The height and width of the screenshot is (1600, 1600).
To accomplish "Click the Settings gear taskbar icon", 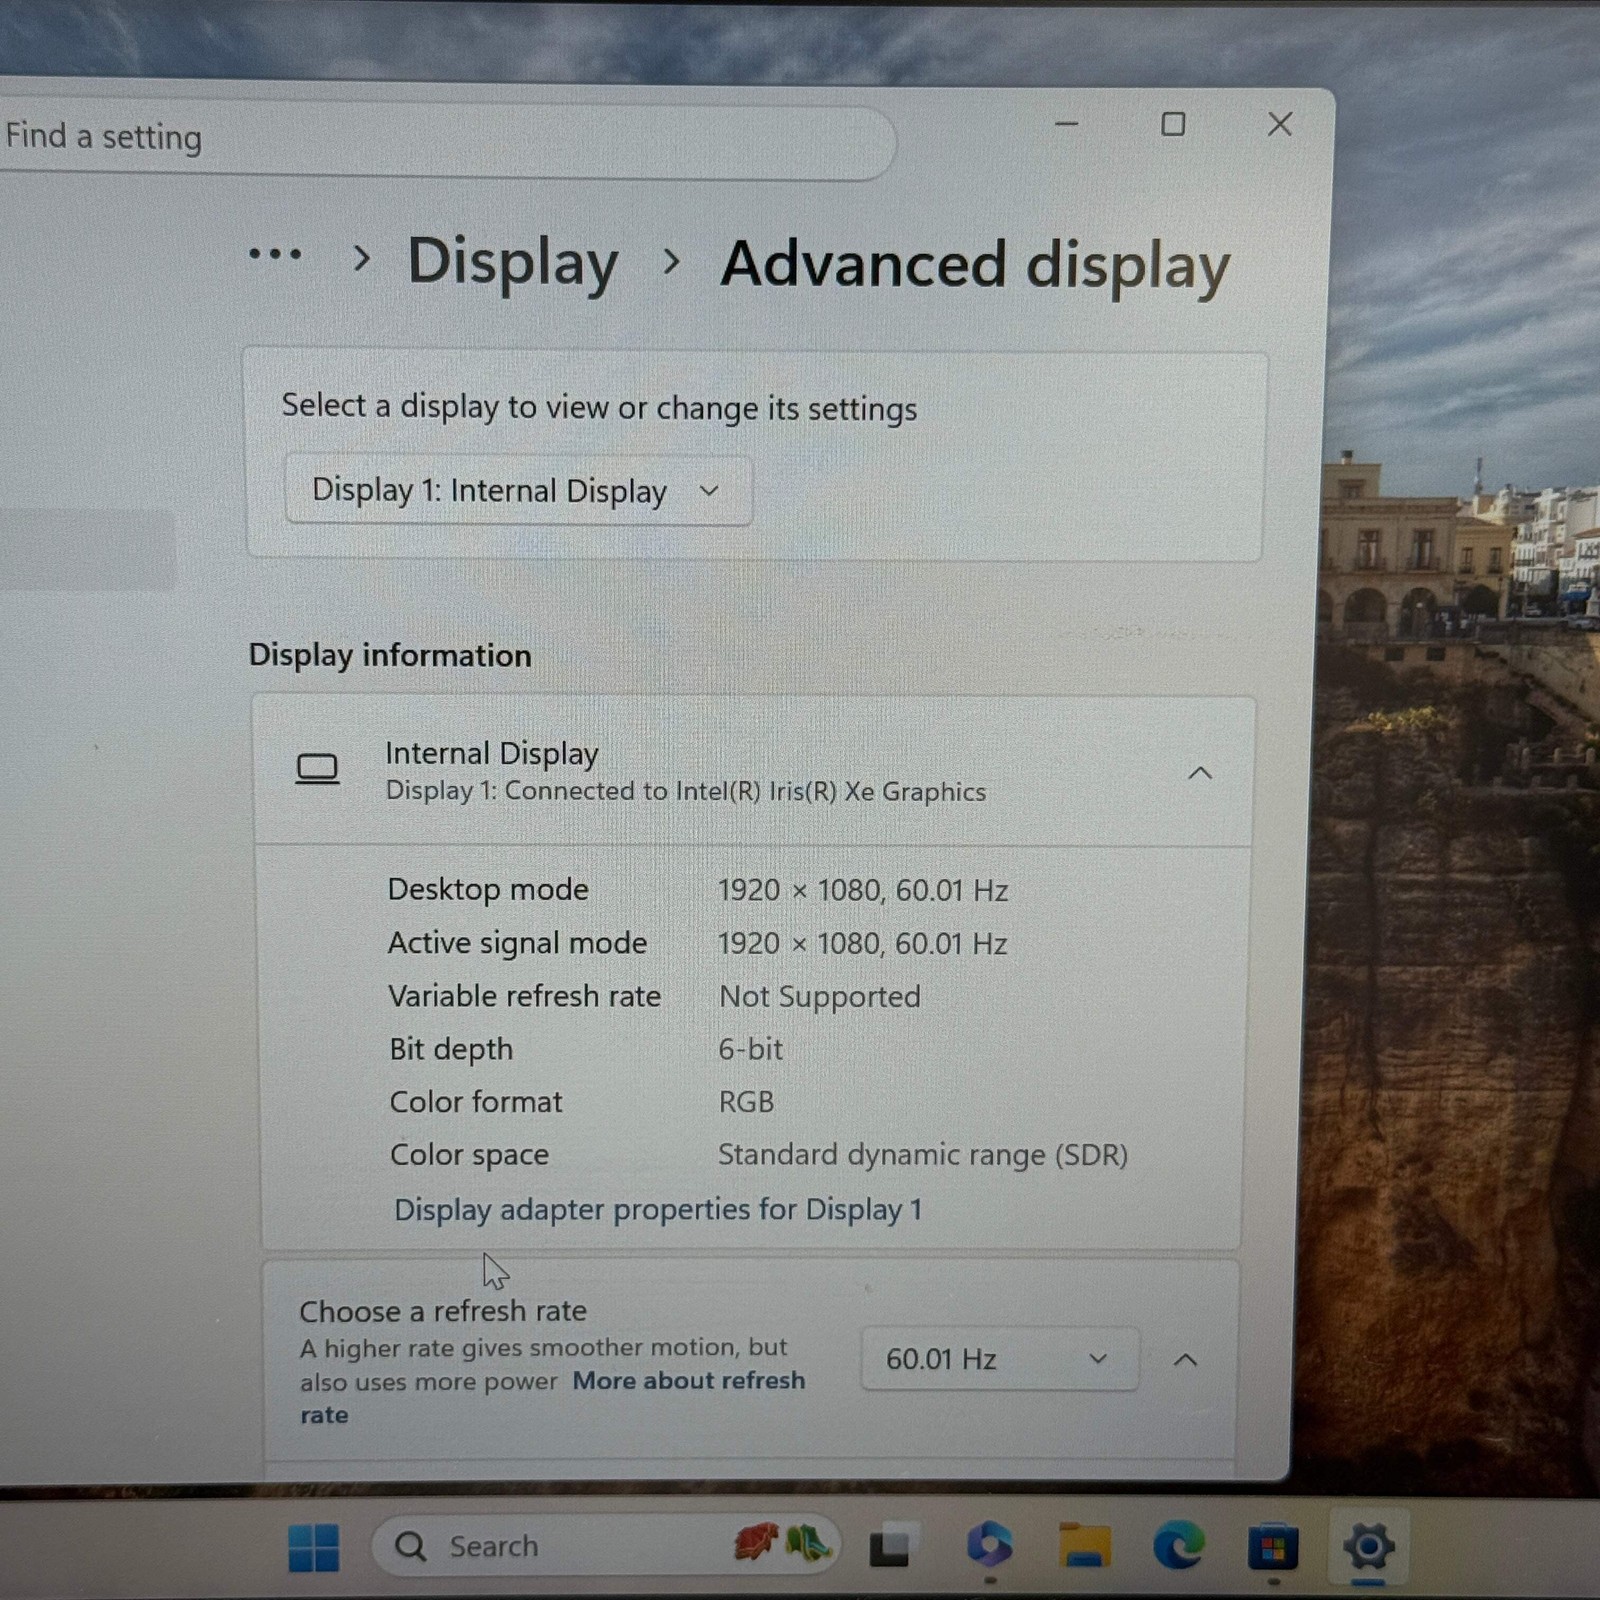I will (x=1368, y=1547).
